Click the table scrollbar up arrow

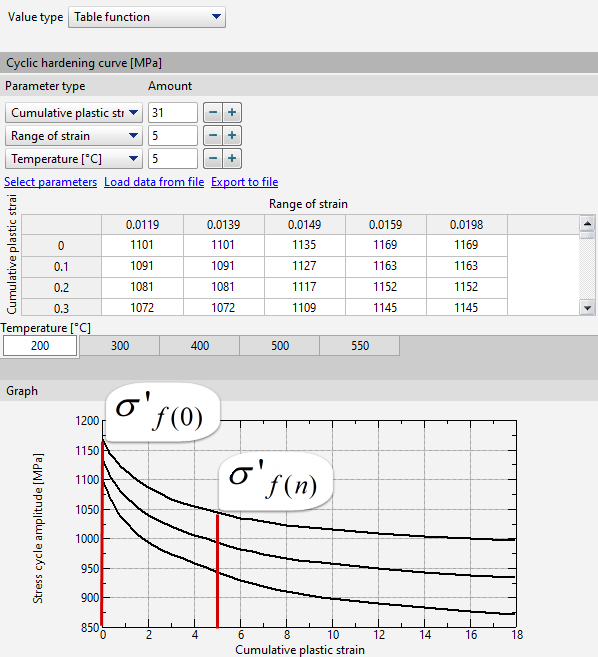pos(587,224)
